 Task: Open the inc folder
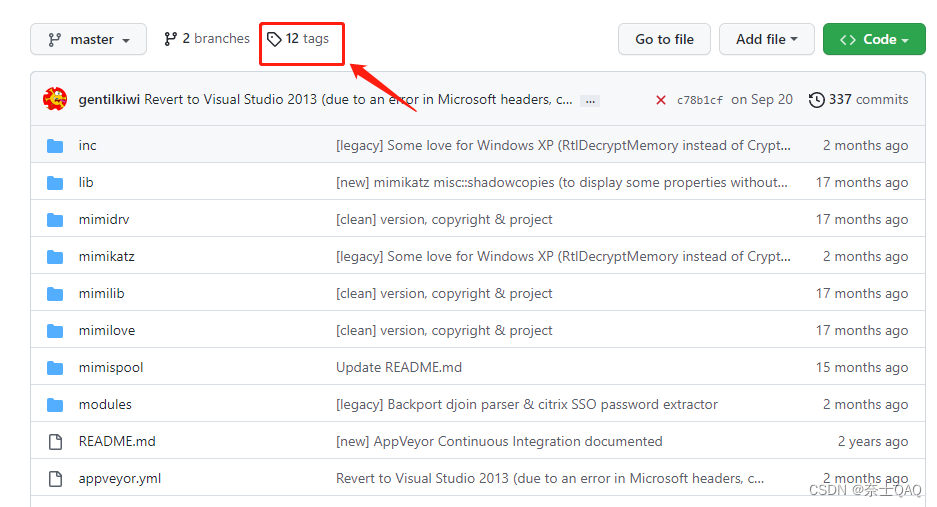tap(87, 145)
